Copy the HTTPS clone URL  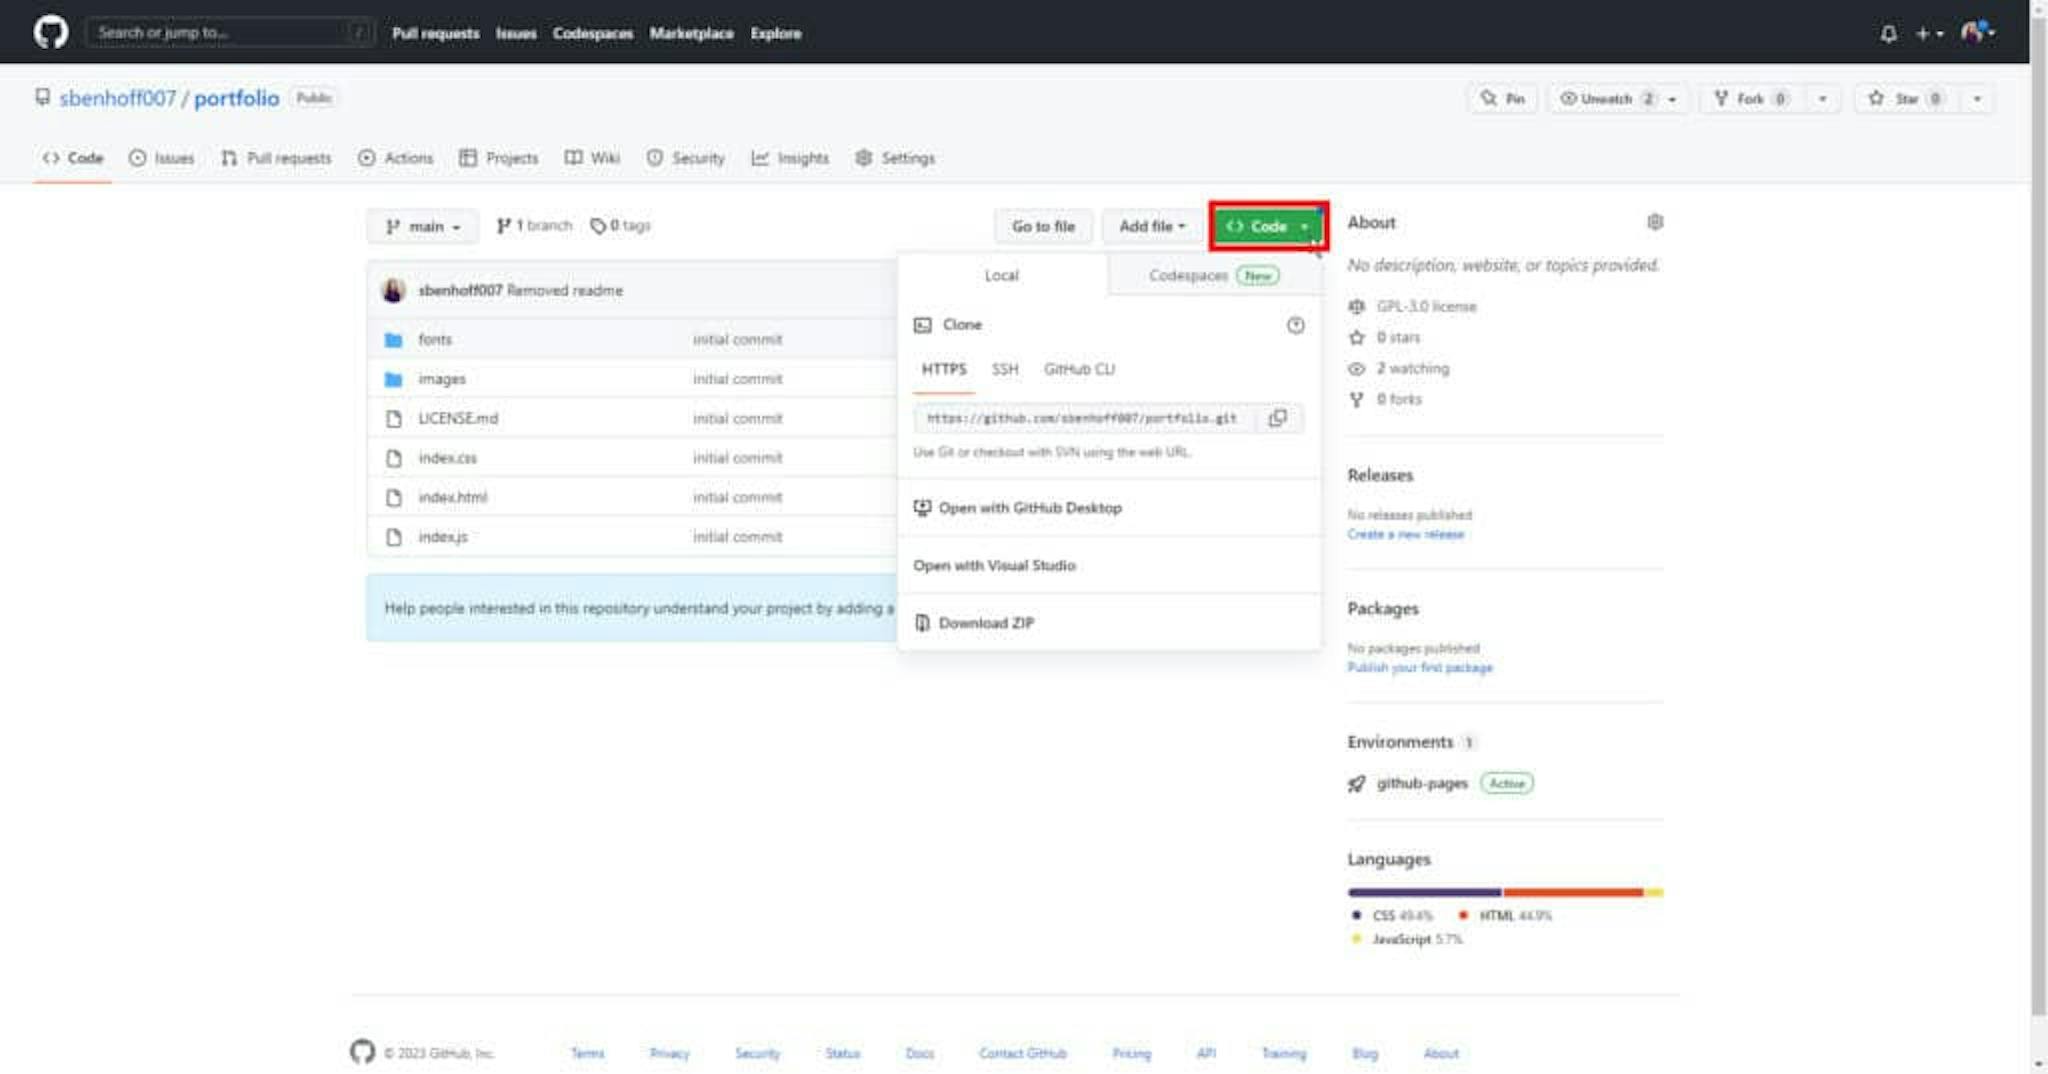pos(1277,418)
